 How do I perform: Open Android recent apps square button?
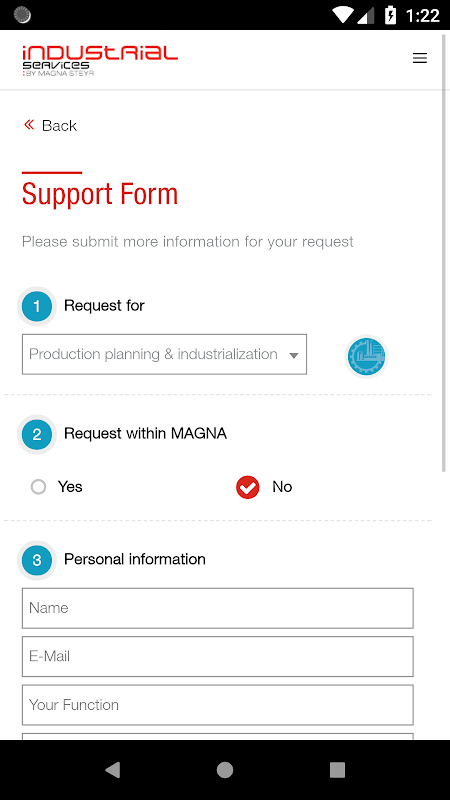[337, 770]
